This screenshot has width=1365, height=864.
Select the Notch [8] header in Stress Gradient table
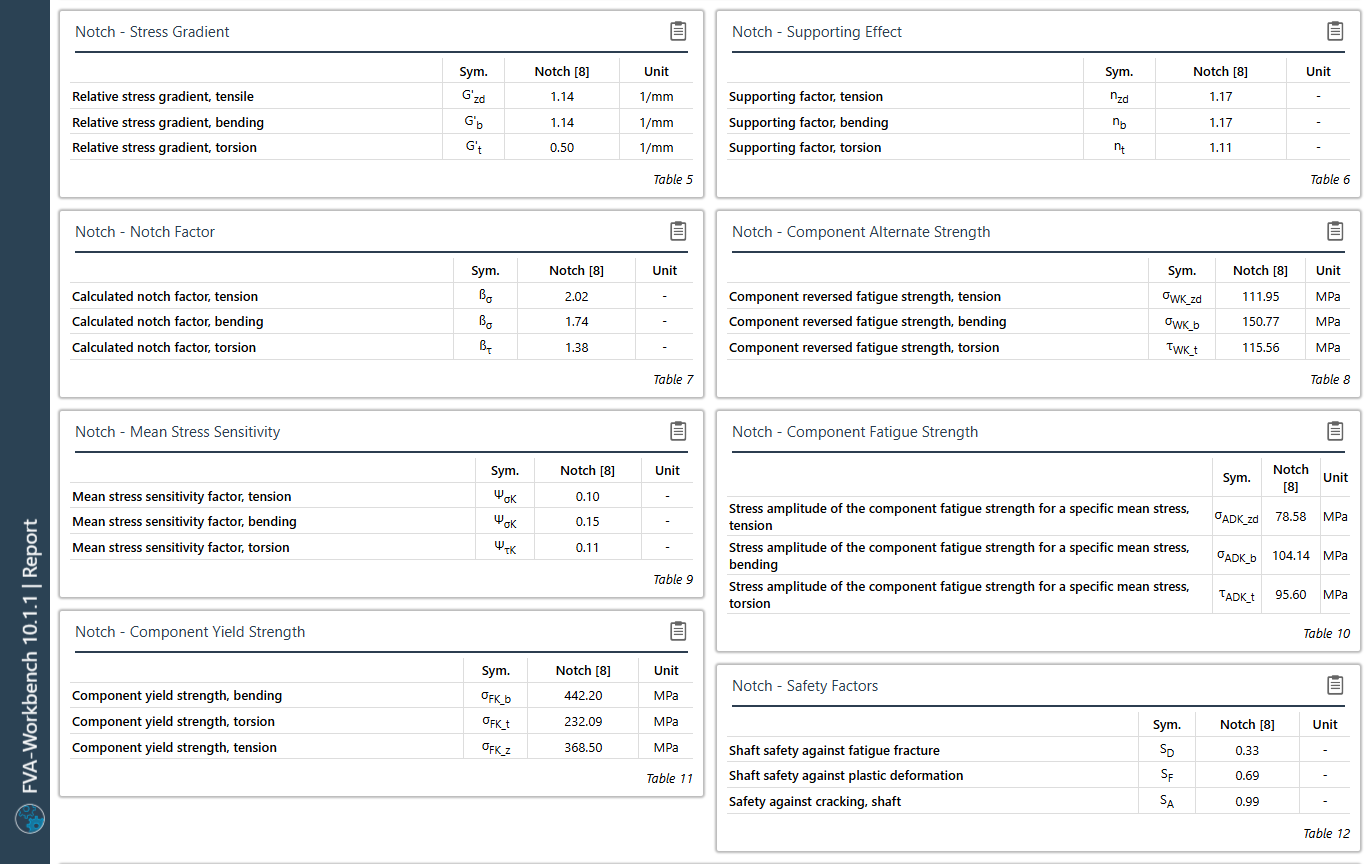pos(562,71)
